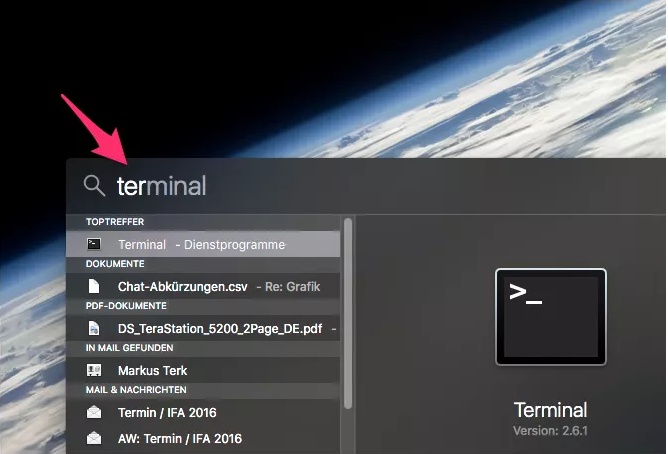Viewport: 668px width, 454px height.
Task: Open DS_TeraStation_5200_2Page_DE.pdf result
Action: click(203, 328)
